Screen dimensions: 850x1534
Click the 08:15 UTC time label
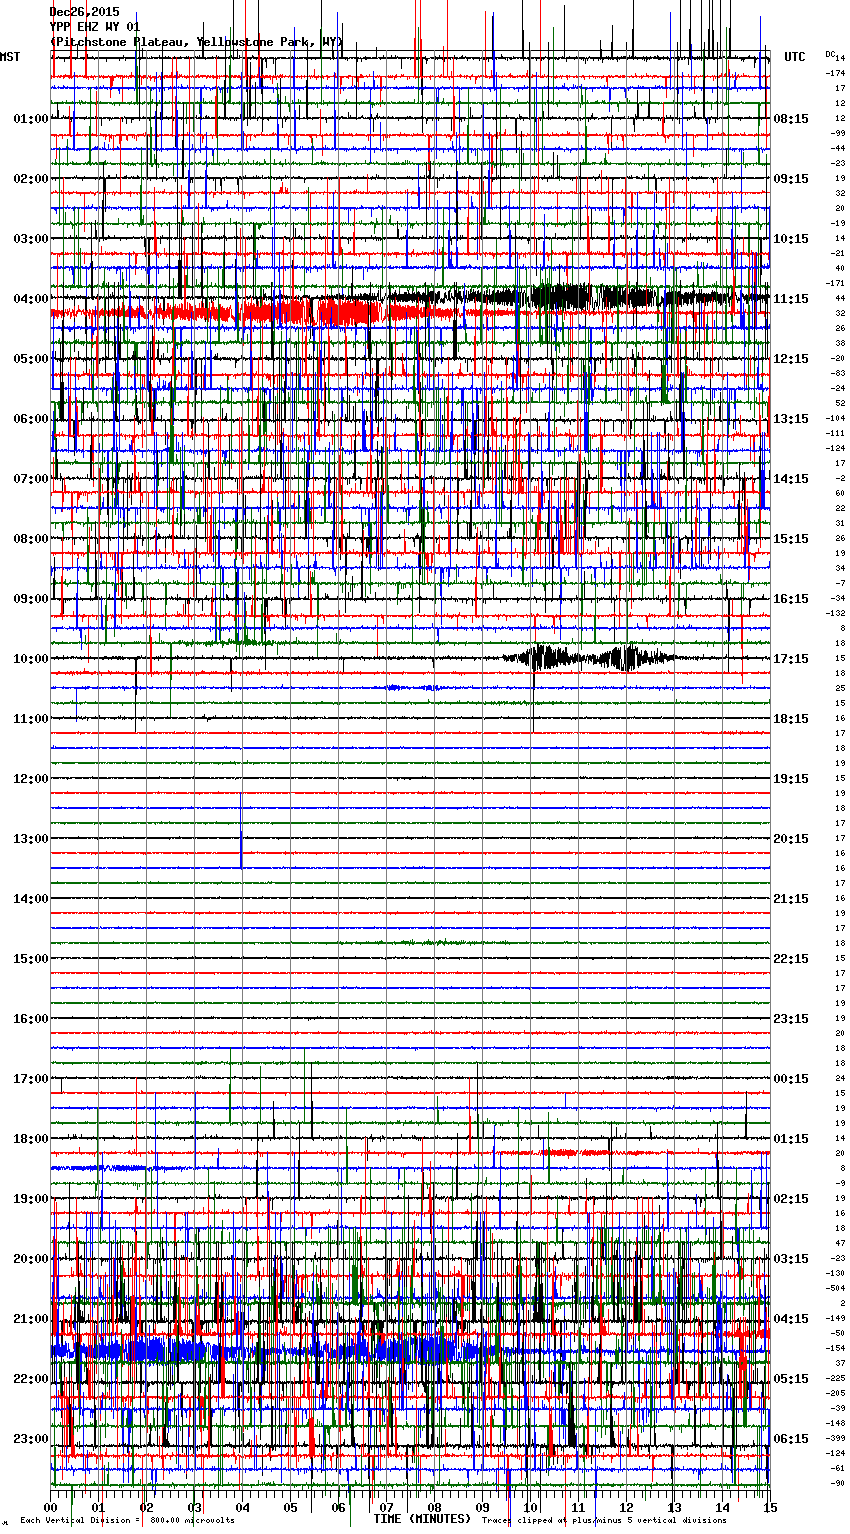[x=791, y=119]
